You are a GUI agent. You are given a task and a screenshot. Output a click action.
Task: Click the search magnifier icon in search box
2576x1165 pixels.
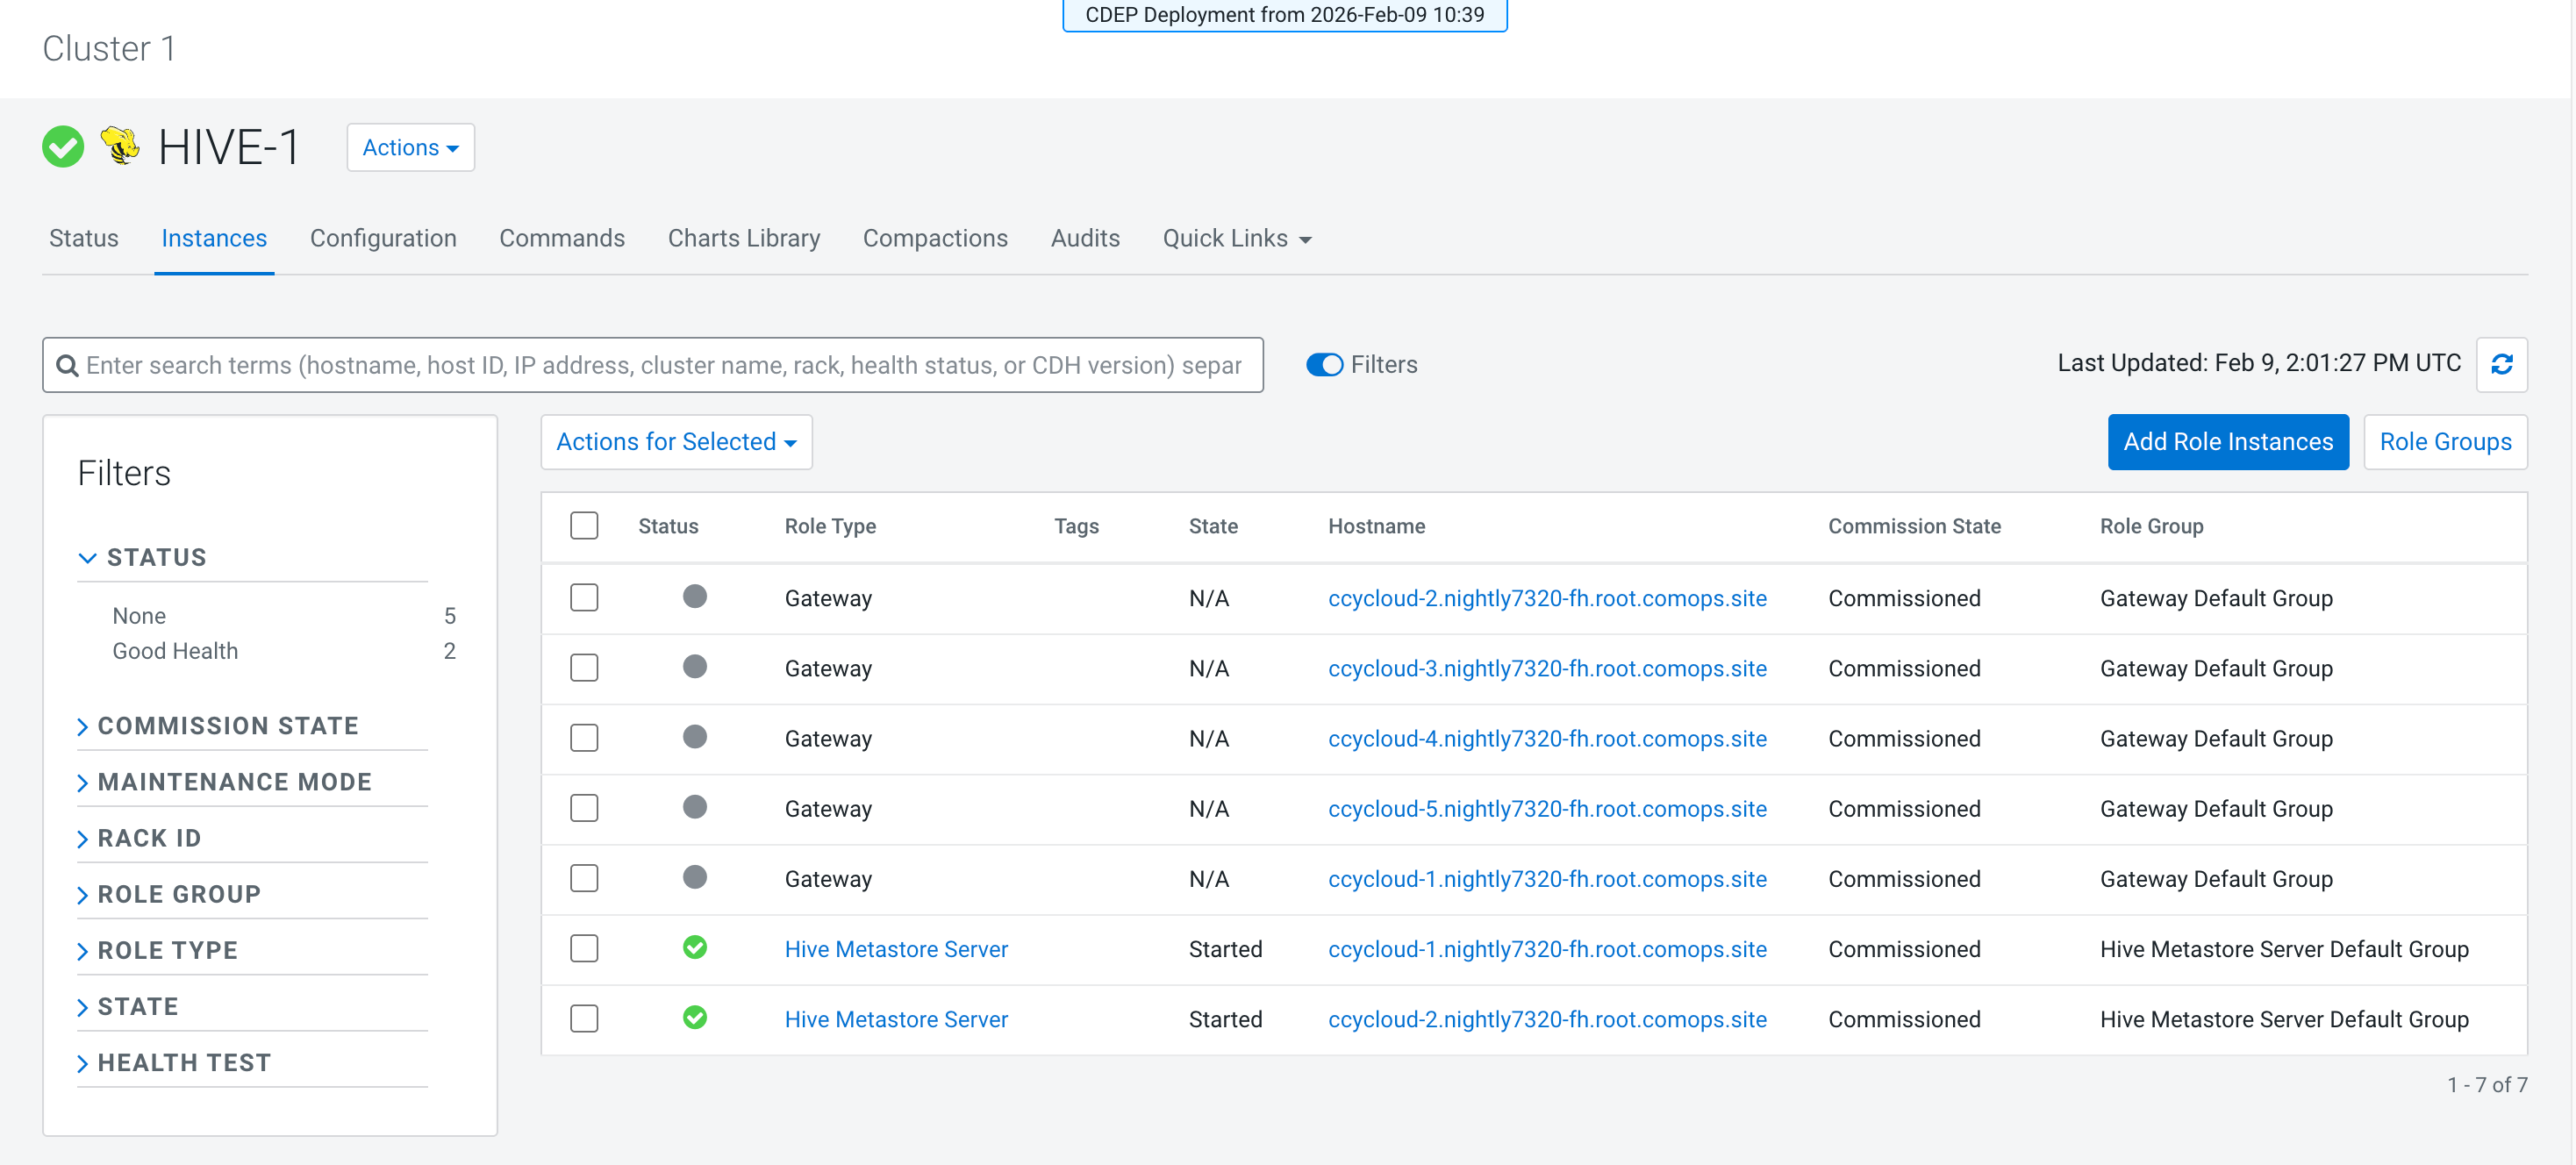(x=67, y=366)
